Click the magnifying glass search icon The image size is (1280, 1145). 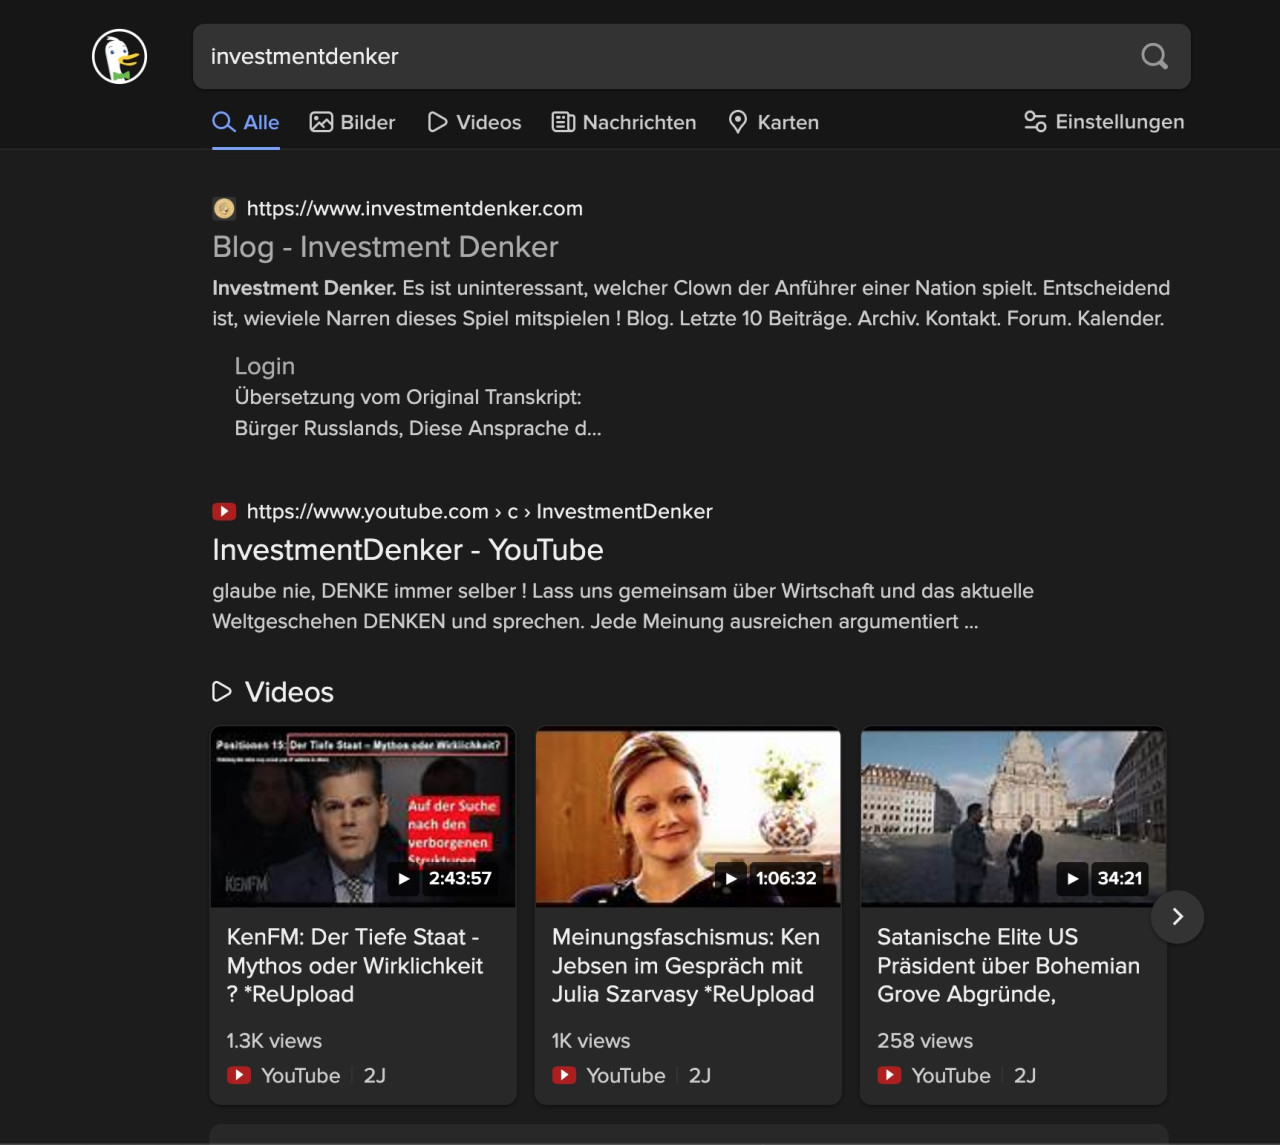(x=1154, y=57)
